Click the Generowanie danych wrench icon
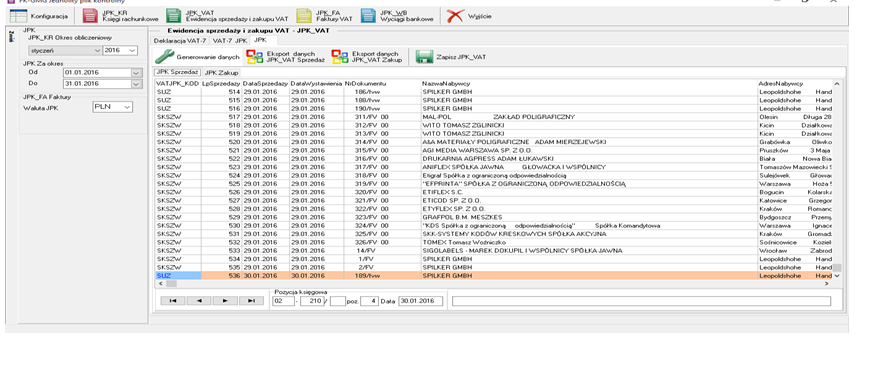The width and height of the screenshot is (869, 365). click(x=164, y=56)
